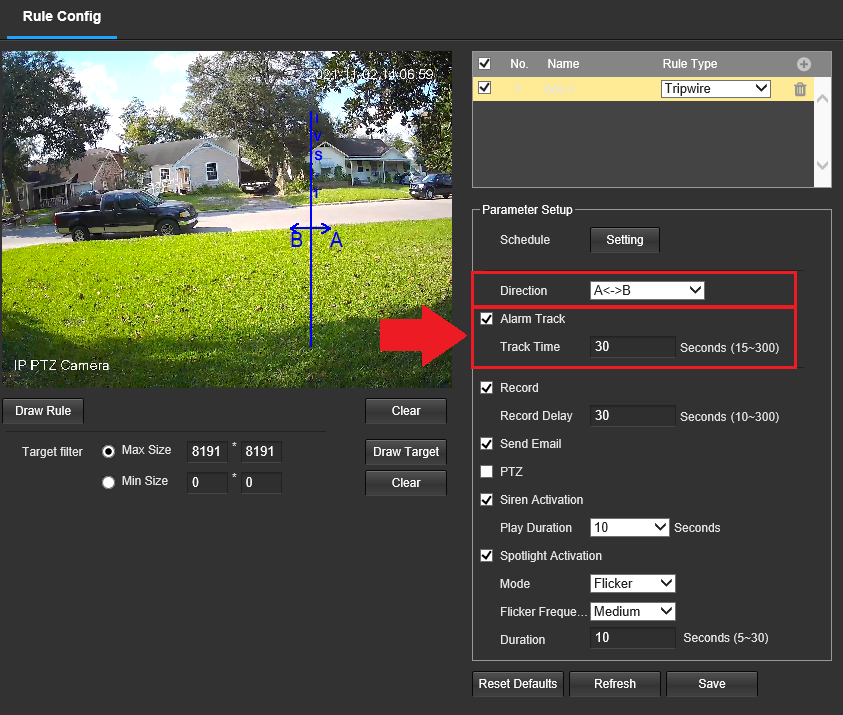This screenshot has width=843, height=715.
Task: Enable the PTZ checkbox
Action: (x=487, y=471)
